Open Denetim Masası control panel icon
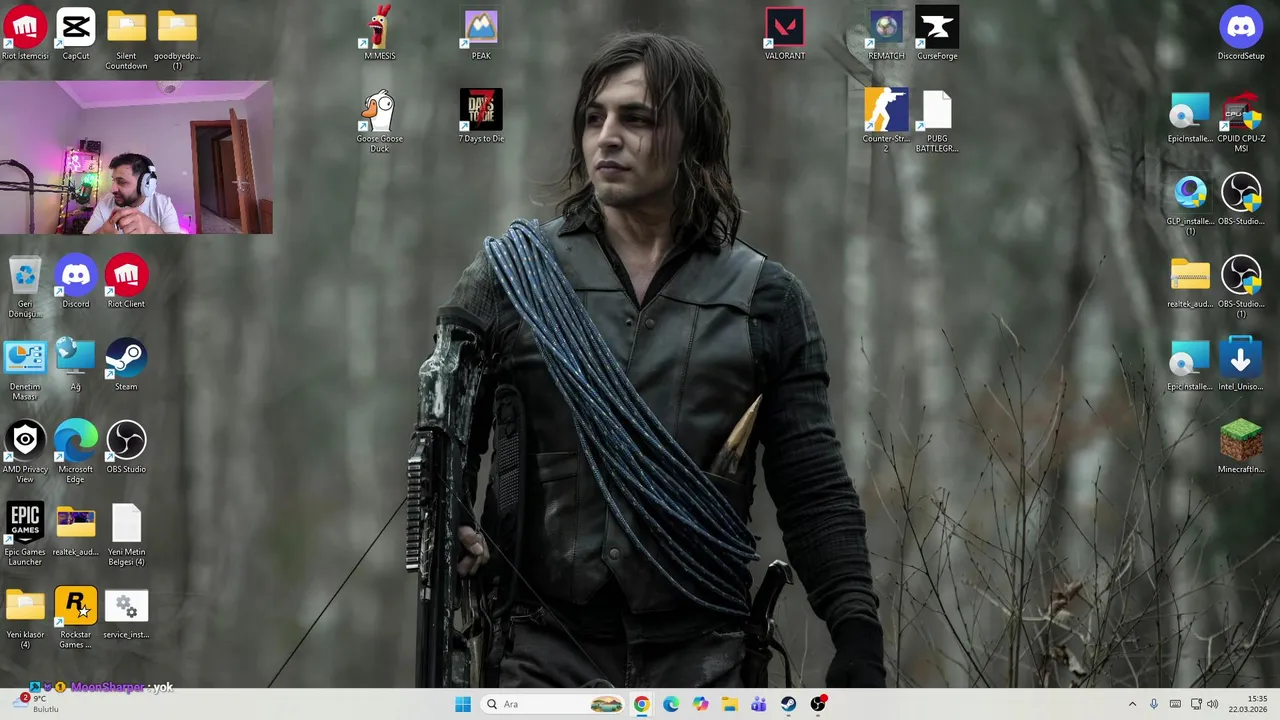 pyautogui.click(x=25, y=370)
